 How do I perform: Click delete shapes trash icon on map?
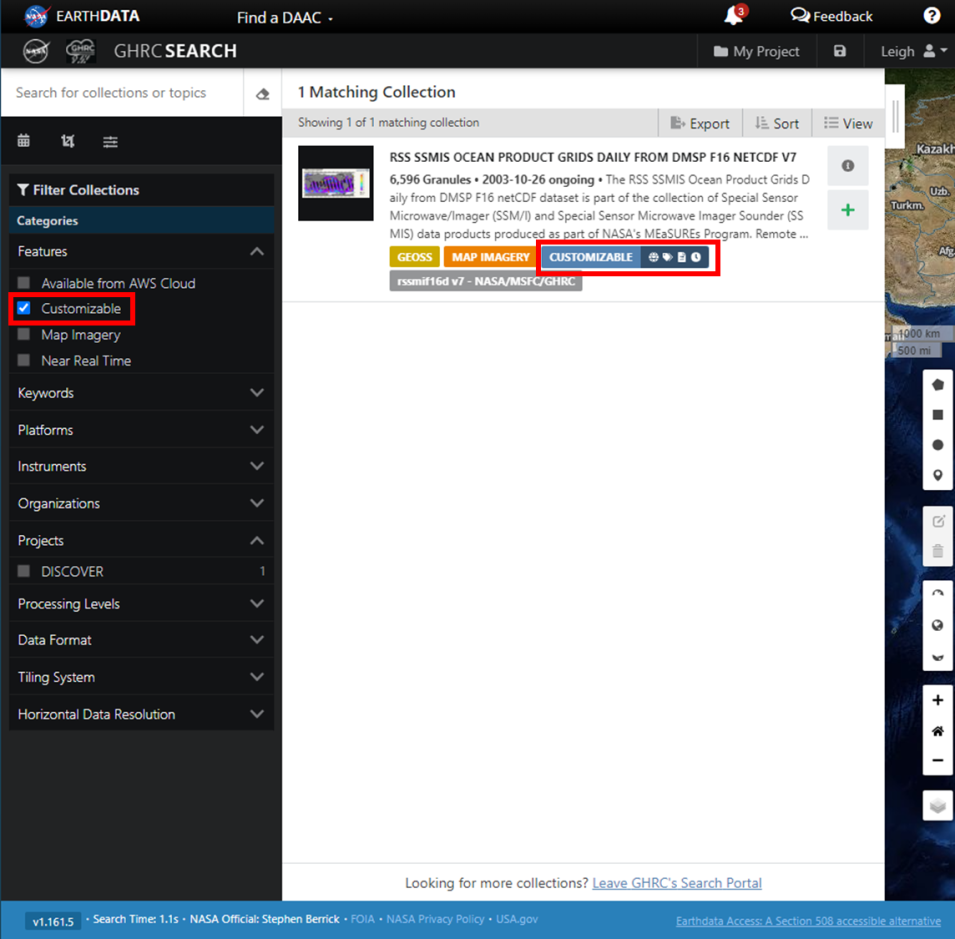(x=938, y=551)
